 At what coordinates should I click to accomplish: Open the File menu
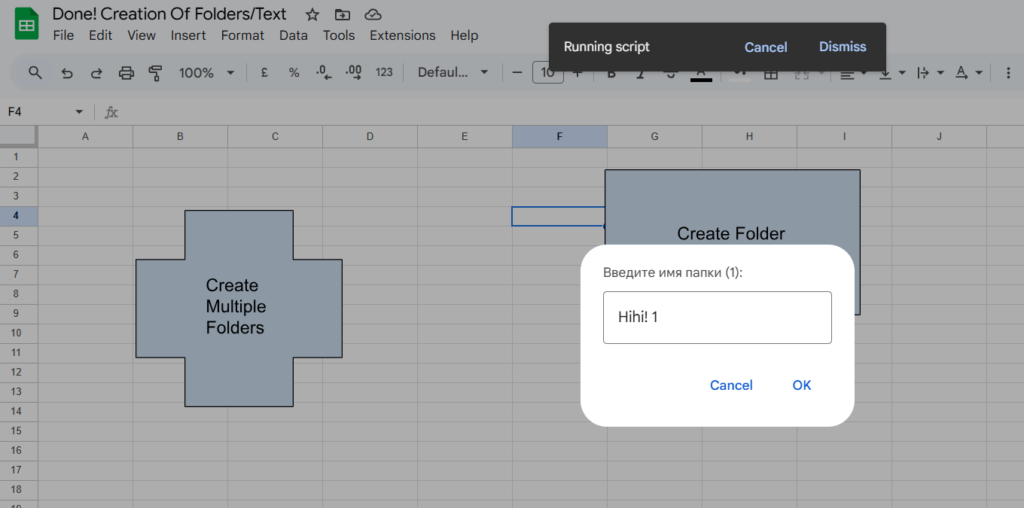click(x=63, y=35)
